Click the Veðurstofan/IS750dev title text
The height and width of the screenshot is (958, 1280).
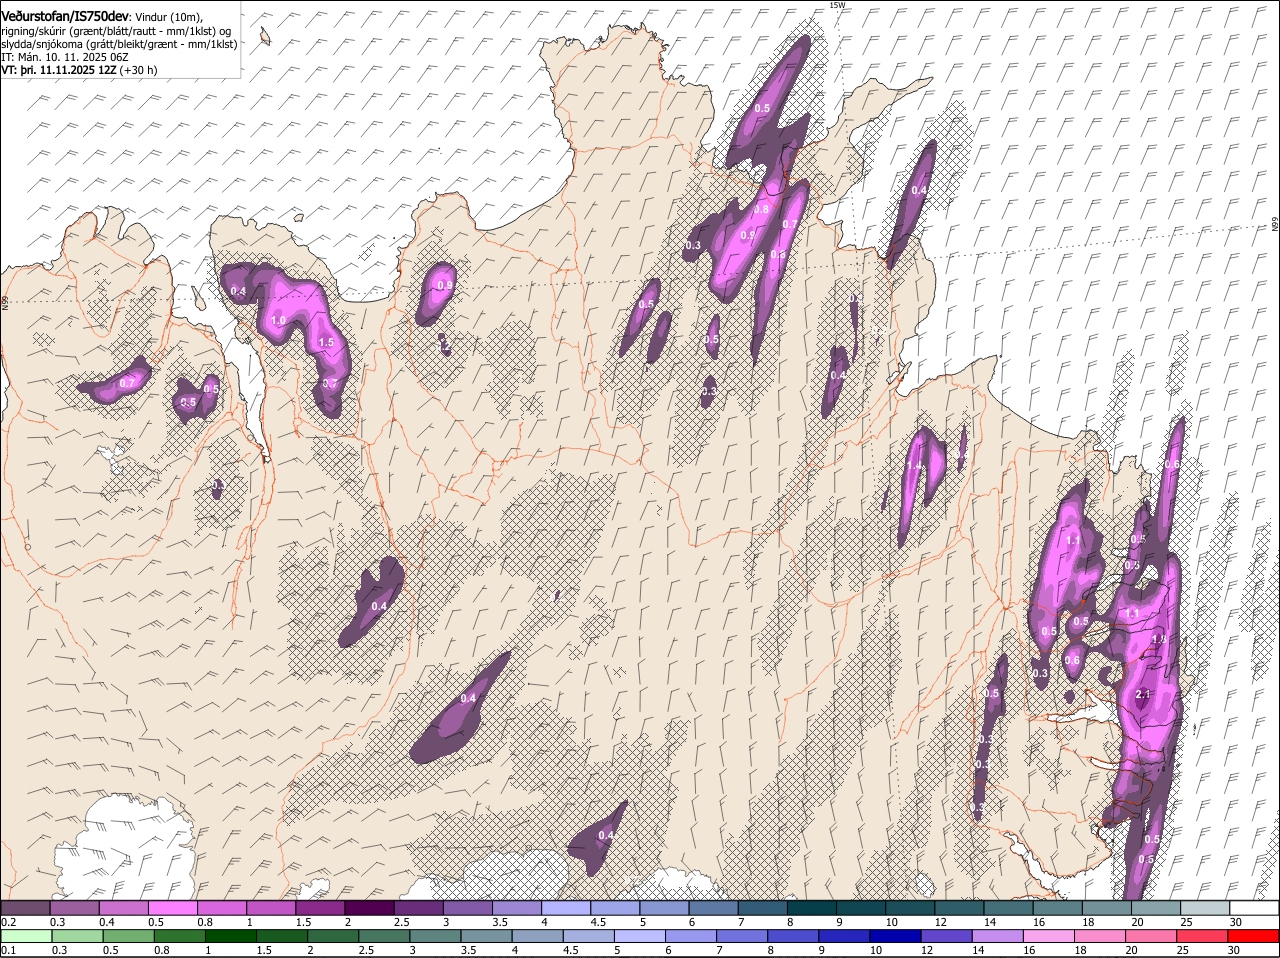65,16
